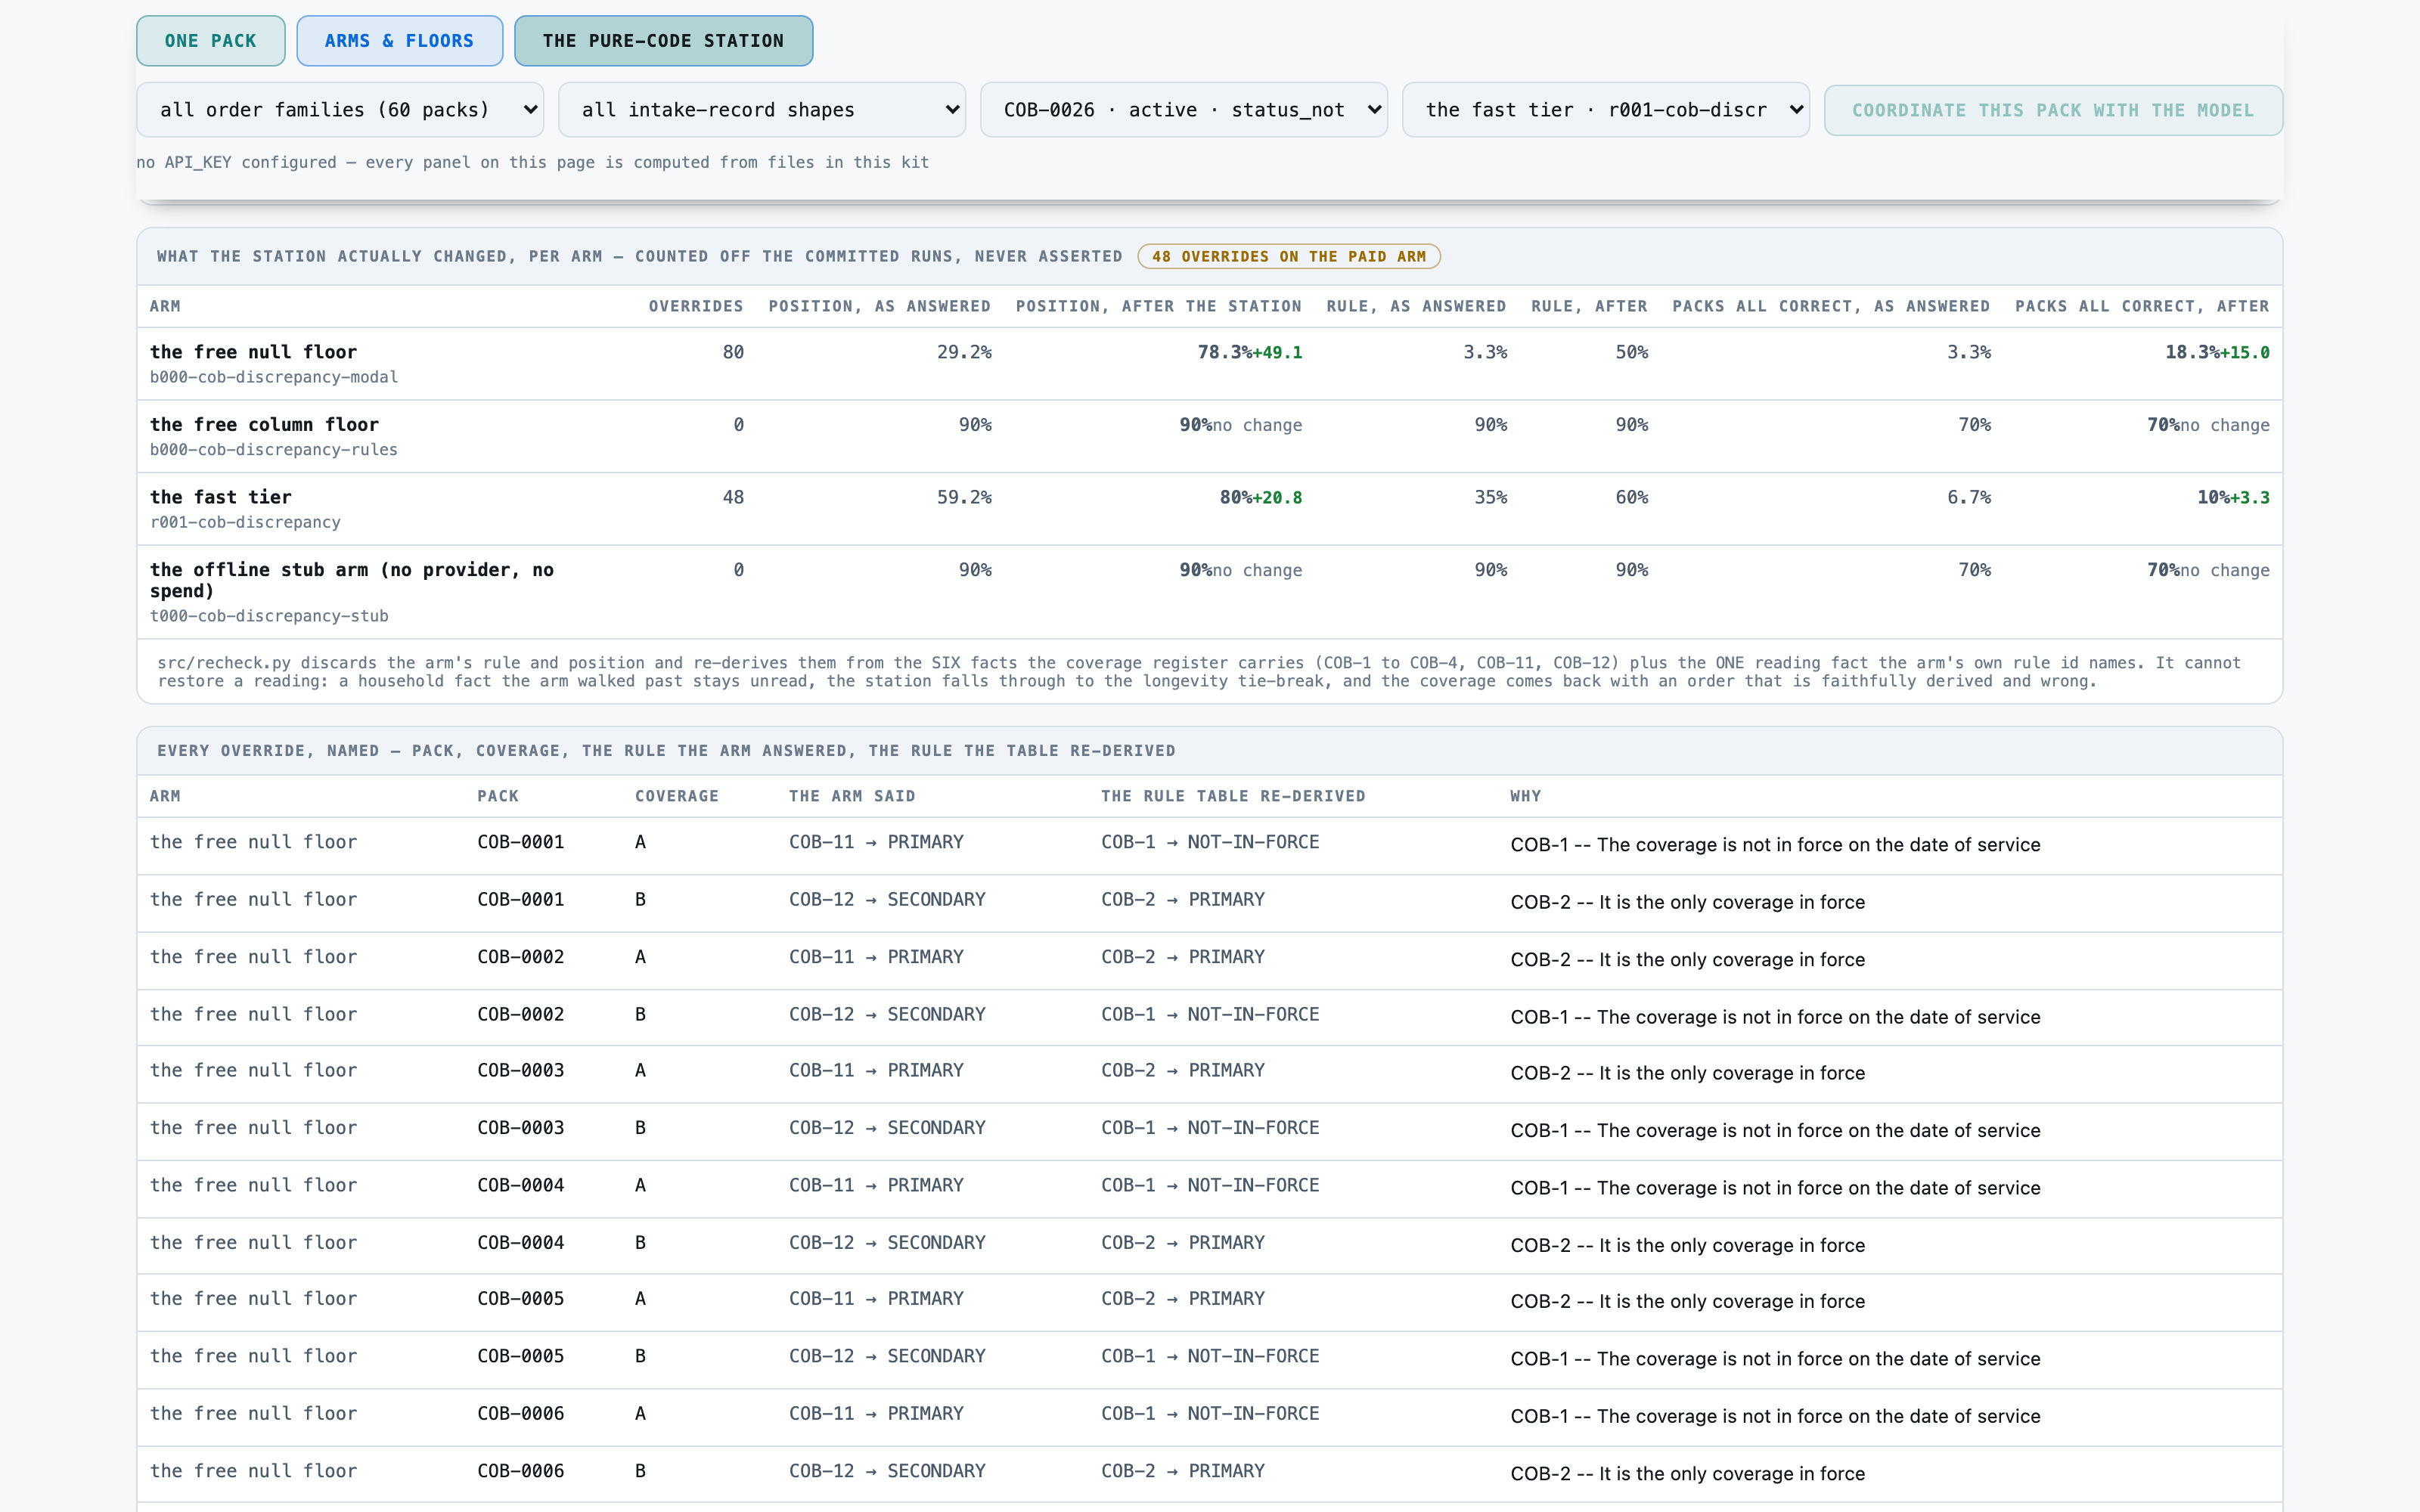Click the src/recheck.py explanation note
Screen dimensions: 2420x1512
(x=1199, y=672)
